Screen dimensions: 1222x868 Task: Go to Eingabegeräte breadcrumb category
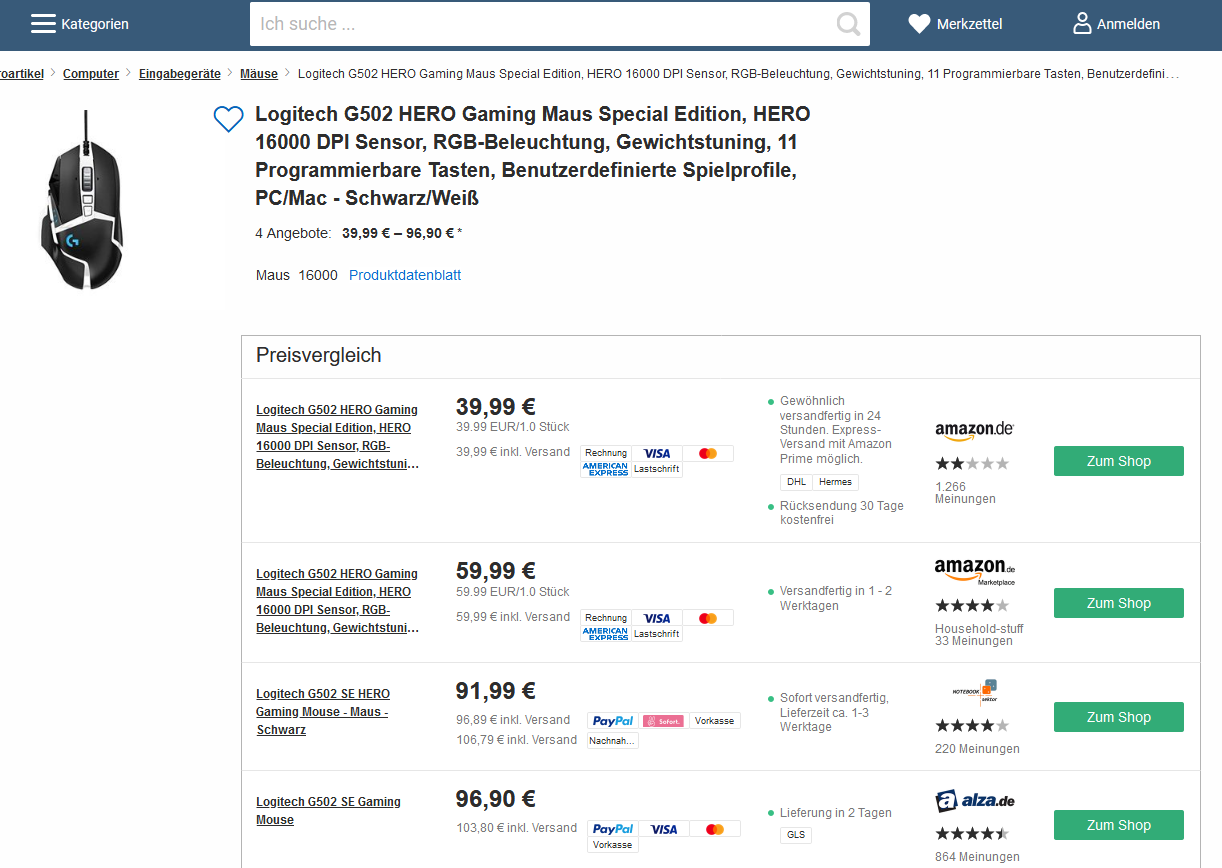180,74
